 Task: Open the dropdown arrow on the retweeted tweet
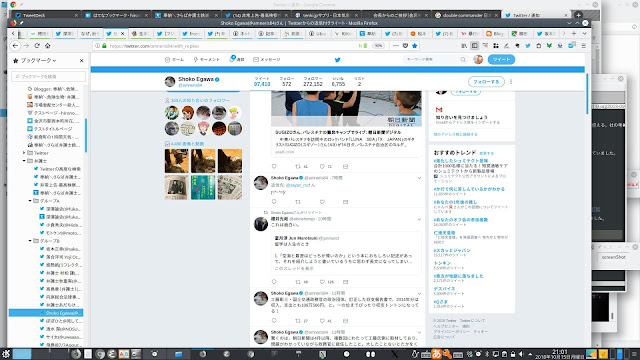pyautogui.click(x=419, y=219)
